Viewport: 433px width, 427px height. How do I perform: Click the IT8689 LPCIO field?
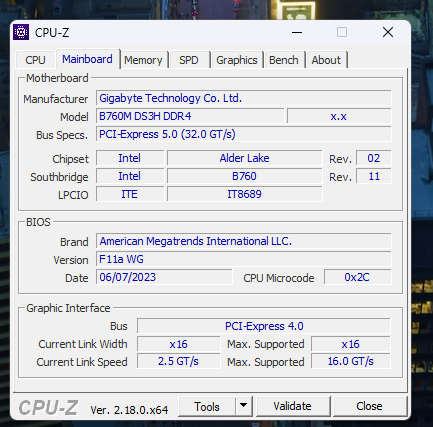coord(244,194)
